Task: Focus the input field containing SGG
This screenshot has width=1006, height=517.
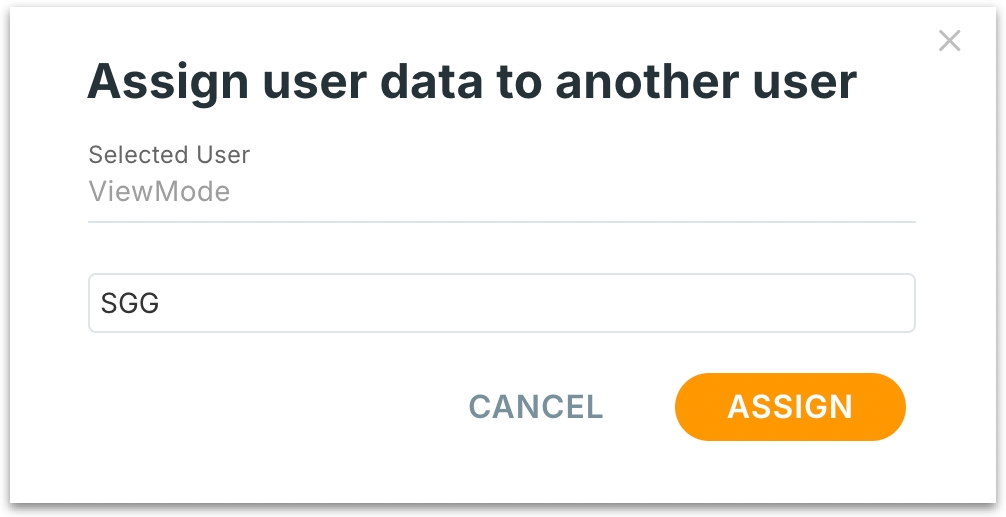Action: click(501, 303)
